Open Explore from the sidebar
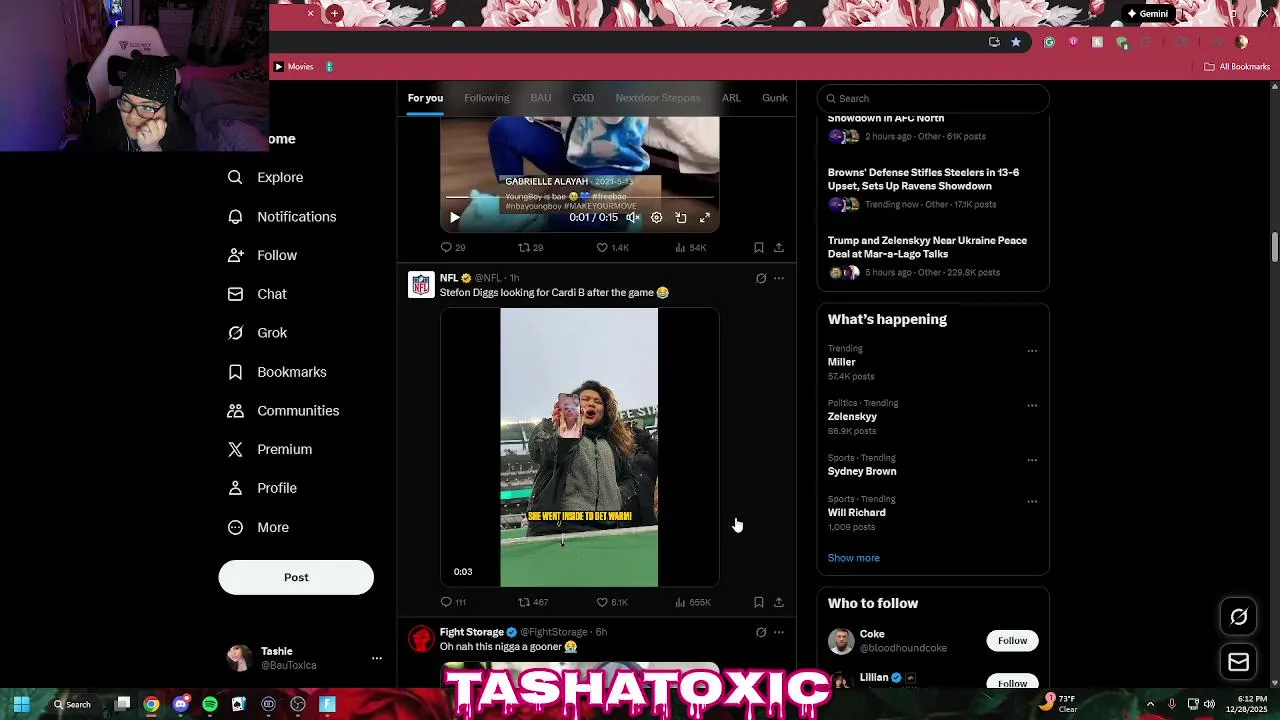This screenshot has width=1280, height=720. [265, 177]
